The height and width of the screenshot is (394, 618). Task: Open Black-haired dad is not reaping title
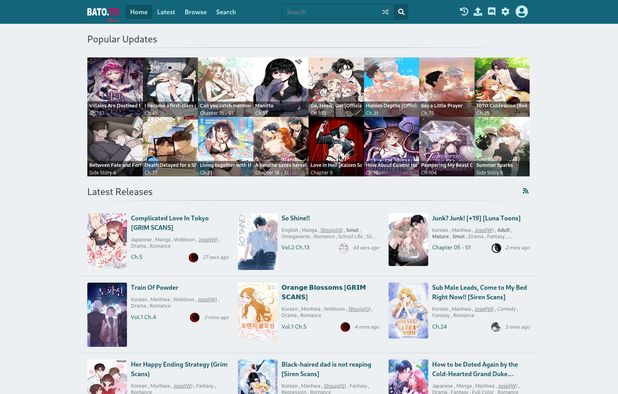pos(326,369)
